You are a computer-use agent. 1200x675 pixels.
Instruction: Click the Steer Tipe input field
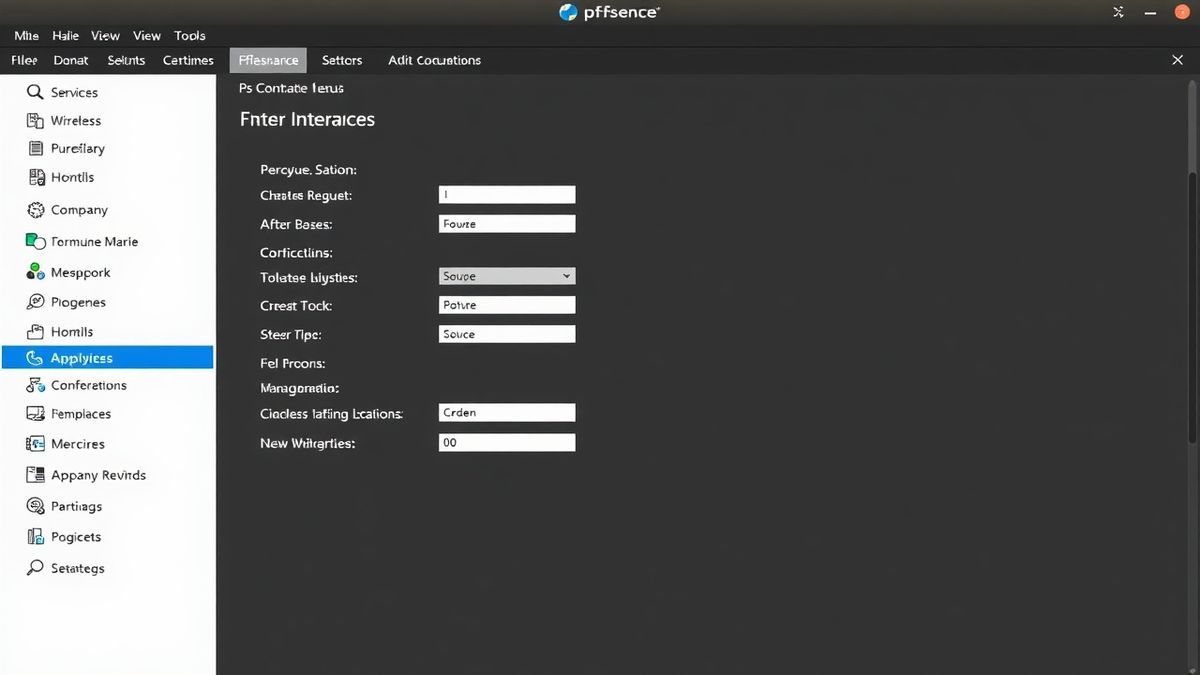pyautogui.click(x=507, y=334)
